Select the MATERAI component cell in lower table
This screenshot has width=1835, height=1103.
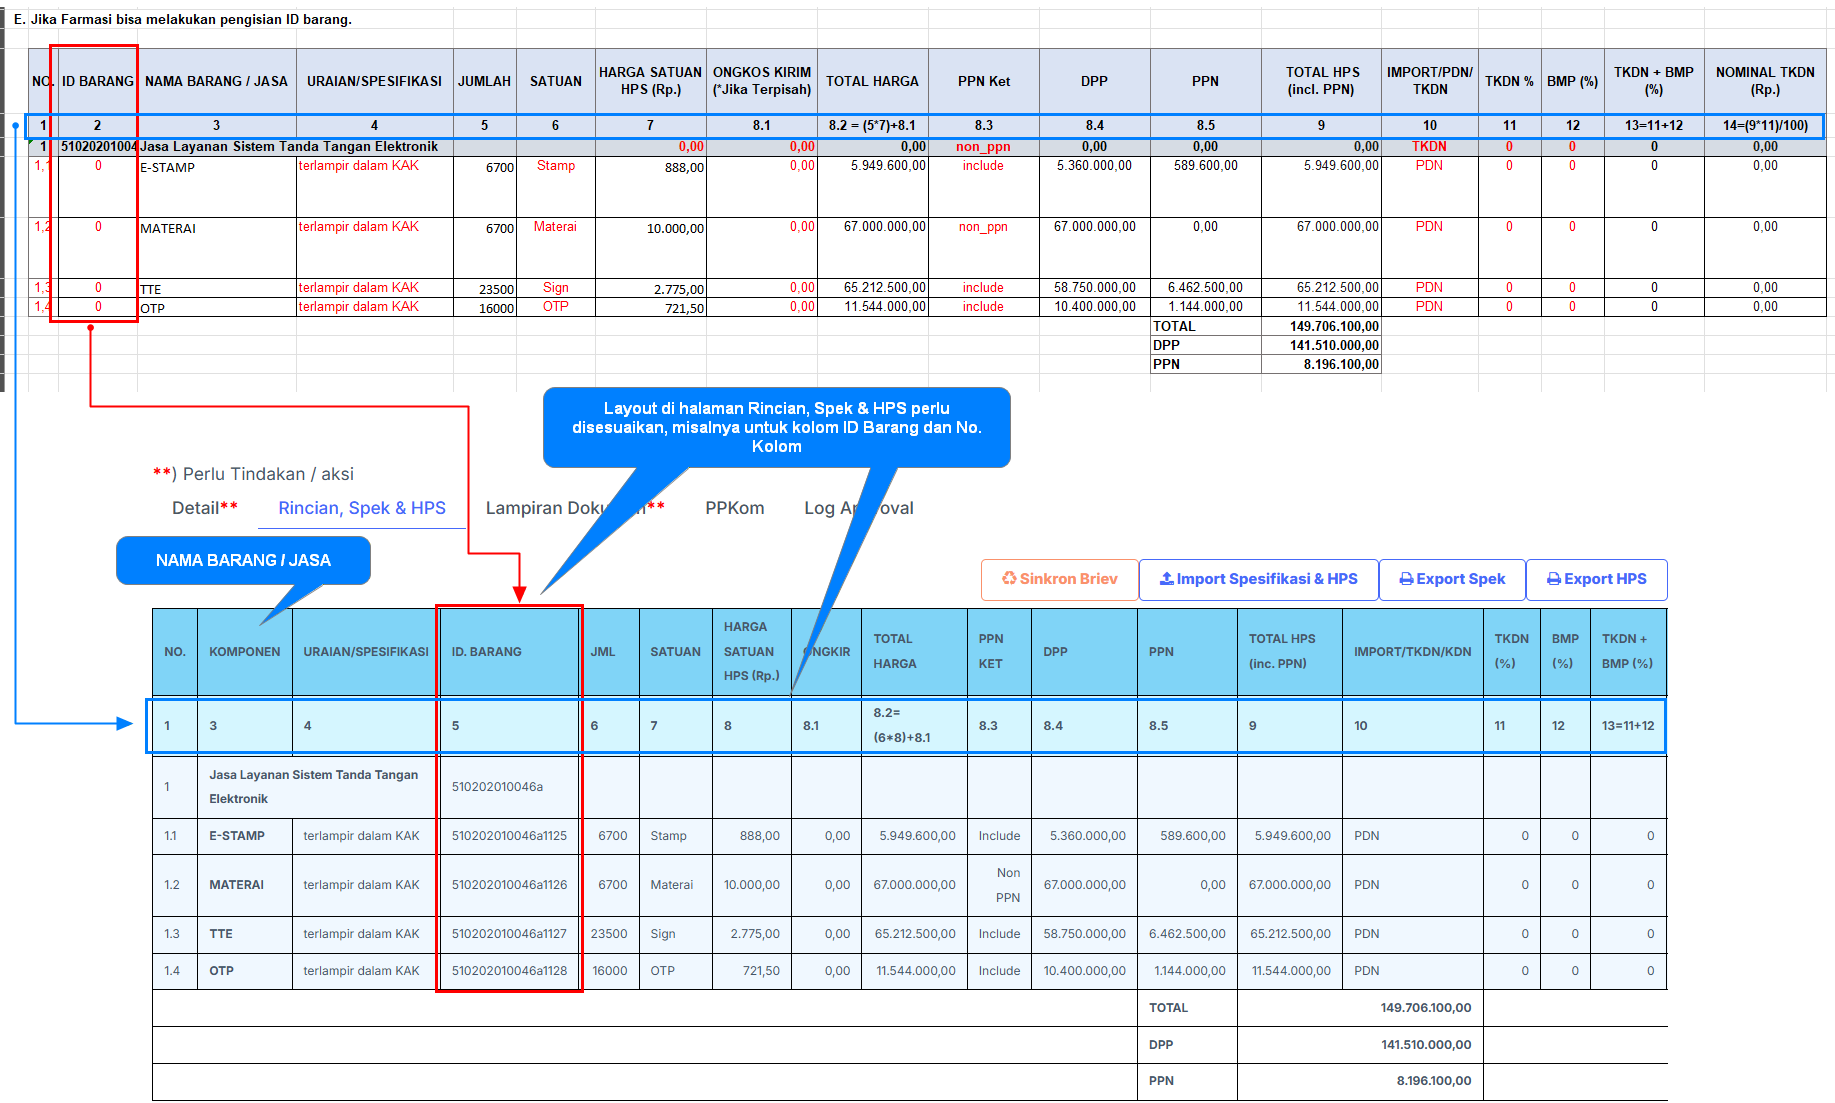(237, 885)
